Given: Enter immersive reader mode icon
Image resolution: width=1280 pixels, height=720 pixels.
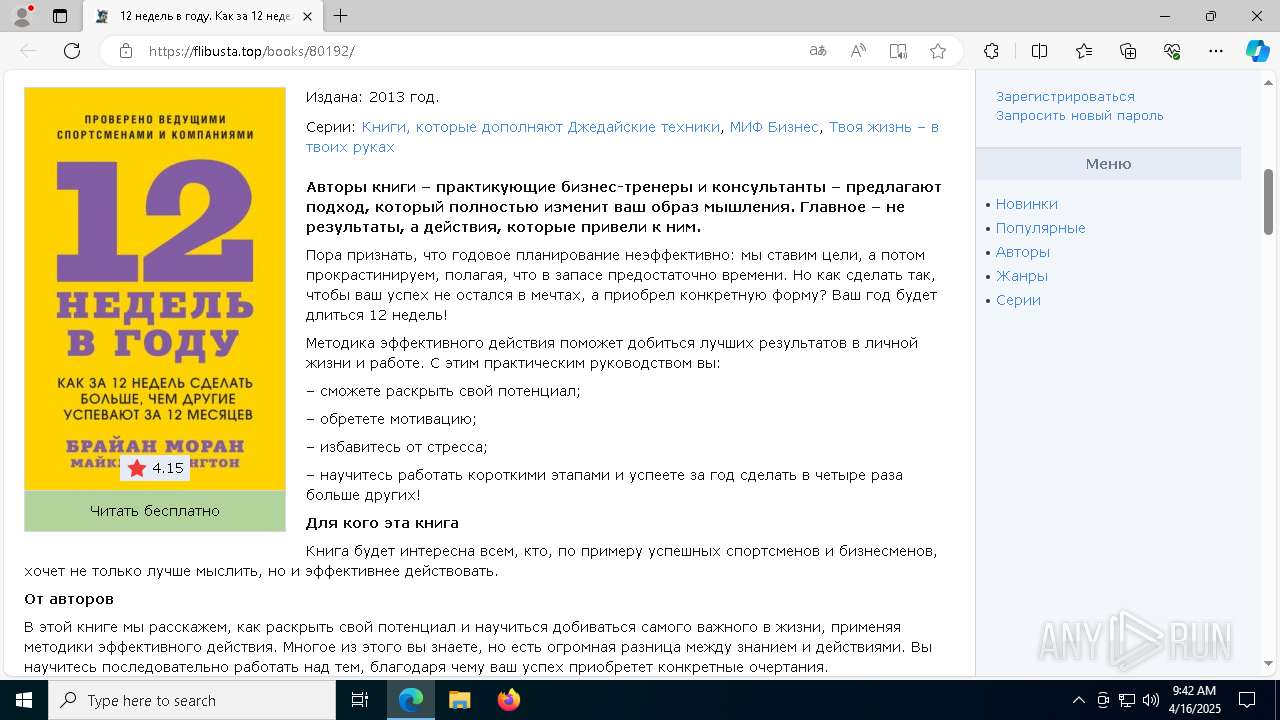Looking at the screenshot, I should pyautogui.click(x=898, y=51).
